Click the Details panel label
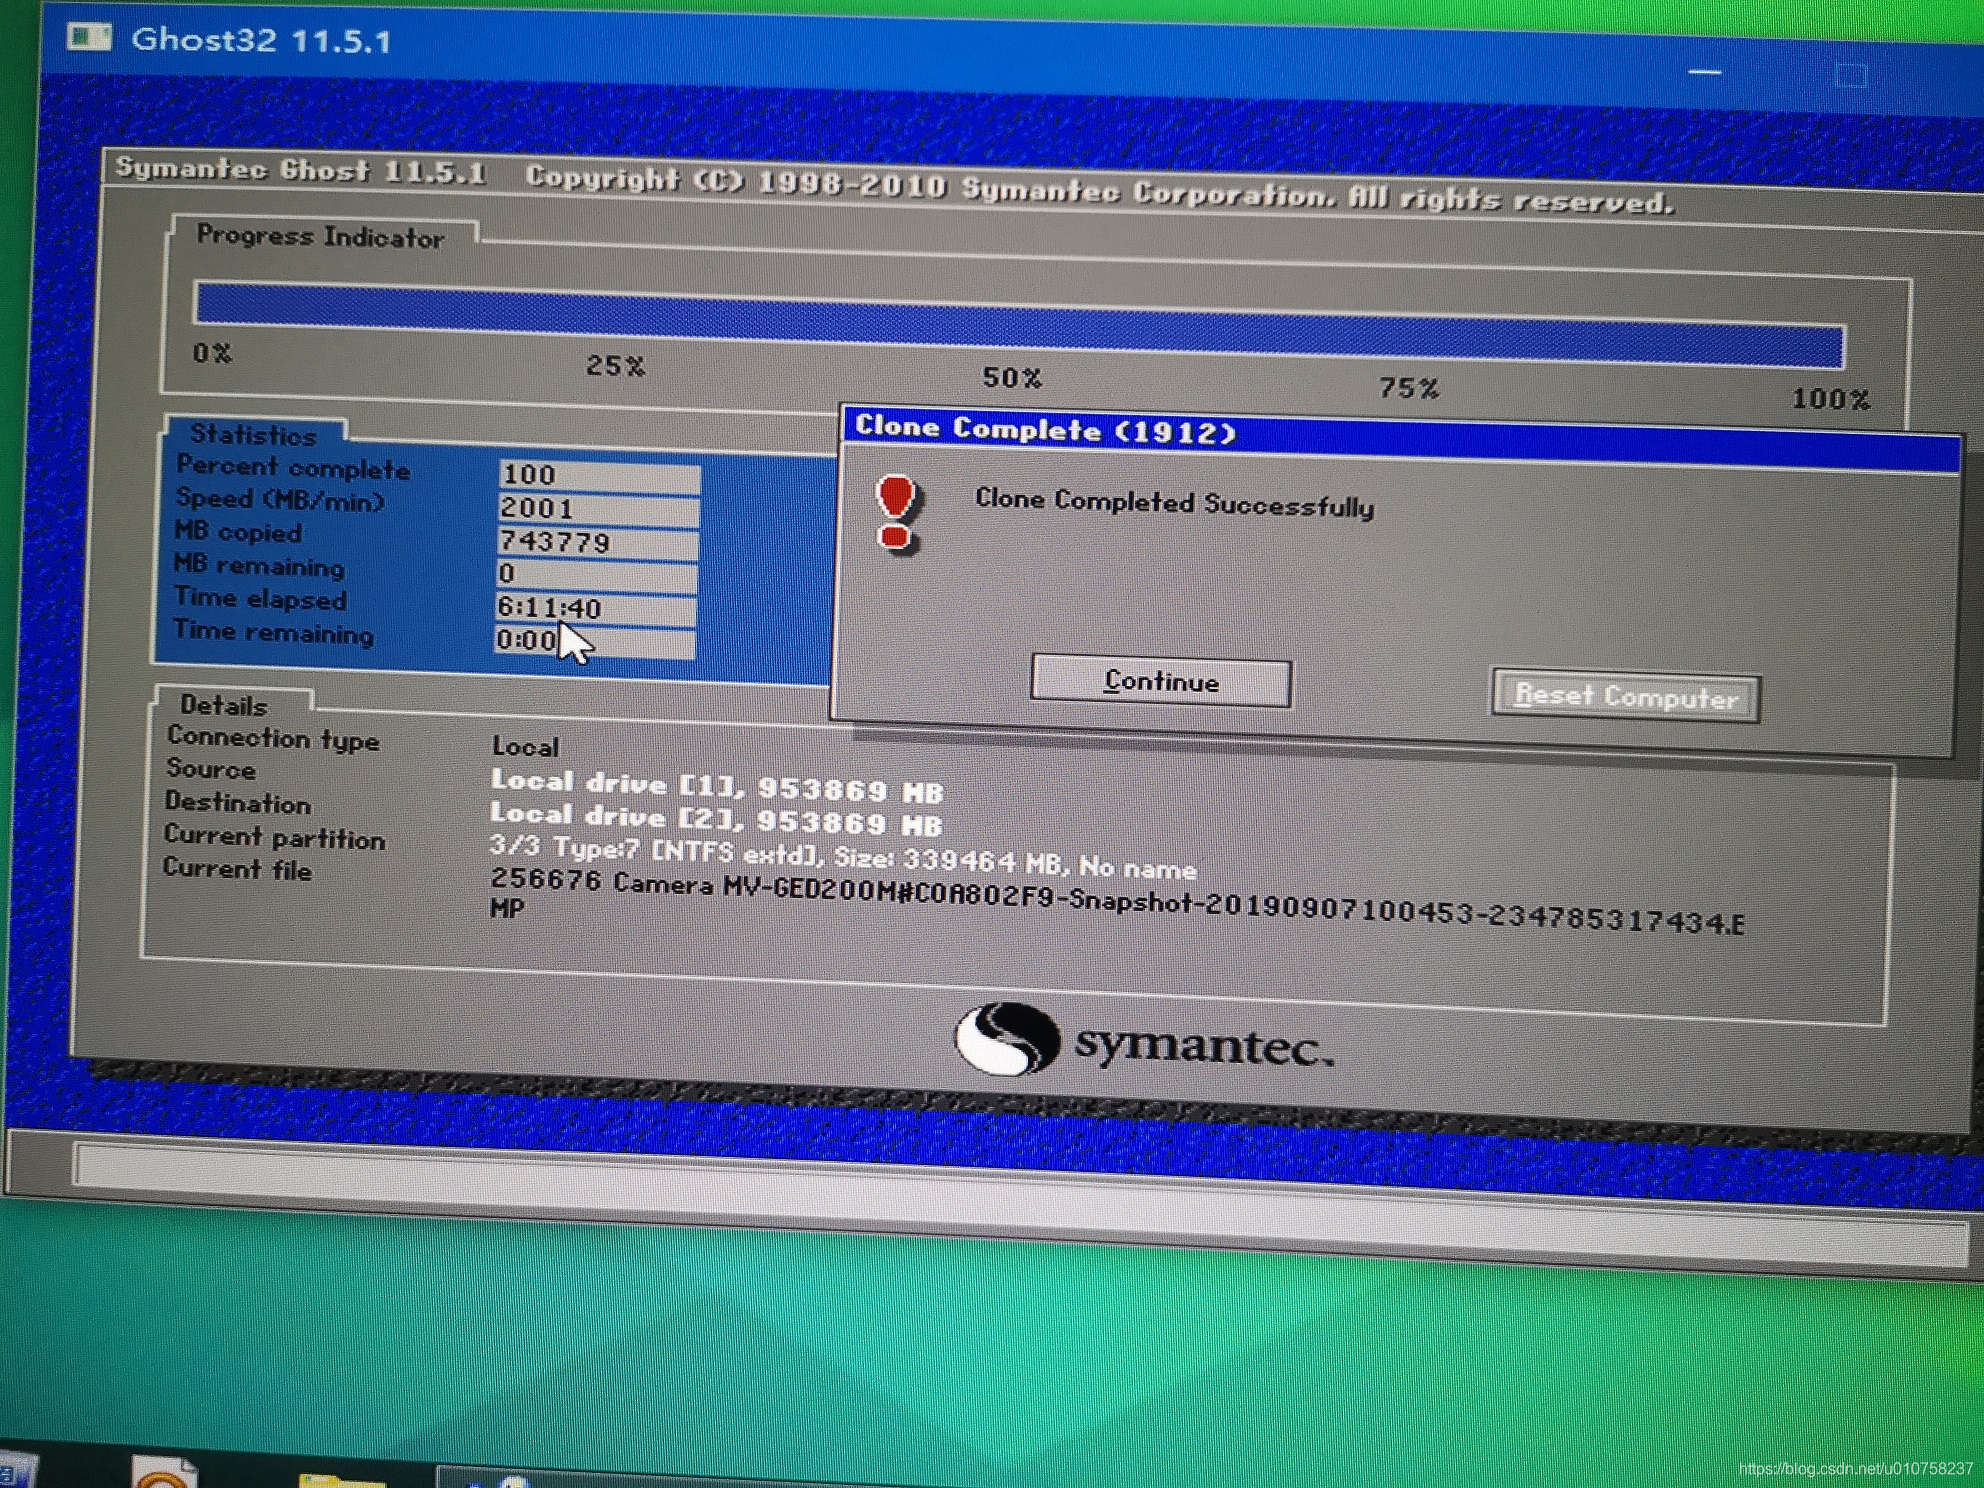This screenshot has width=1984, height=1488. coord(224,705)
